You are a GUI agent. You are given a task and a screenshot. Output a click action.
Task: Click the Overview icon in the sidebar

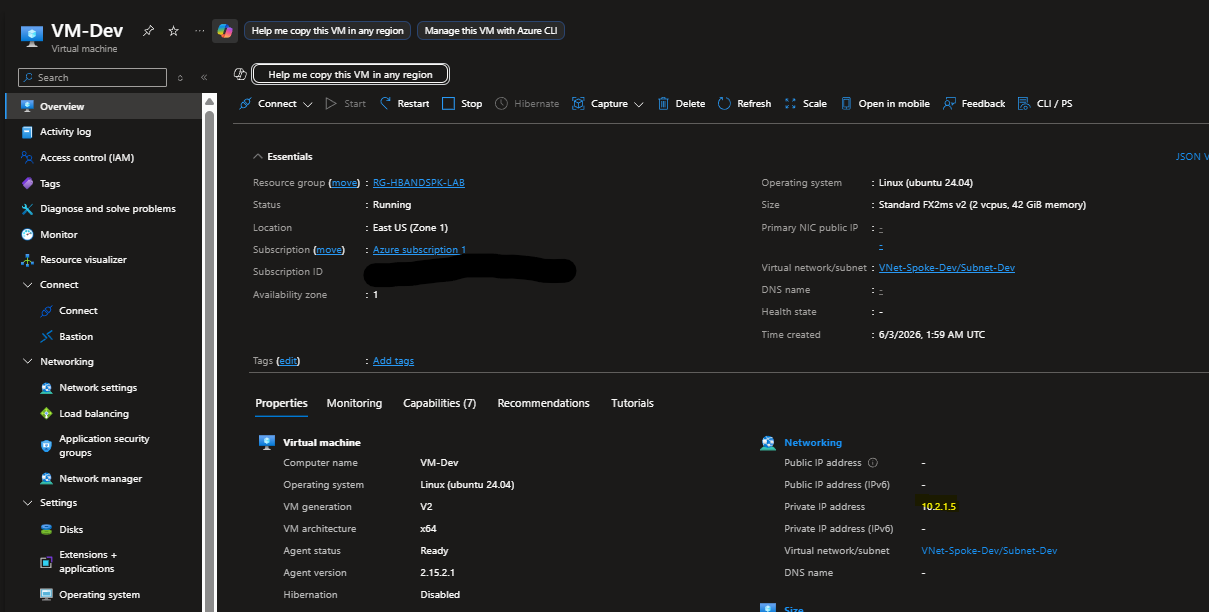pos(28,106)
